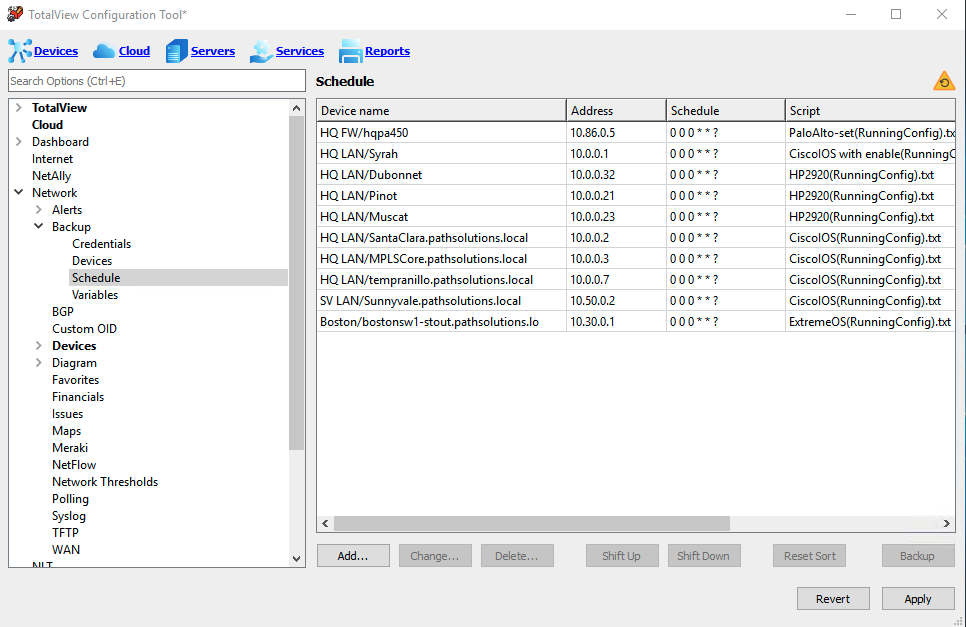Select Polling in the tree
Screen dimensions: 966x627
coord(70,499)
